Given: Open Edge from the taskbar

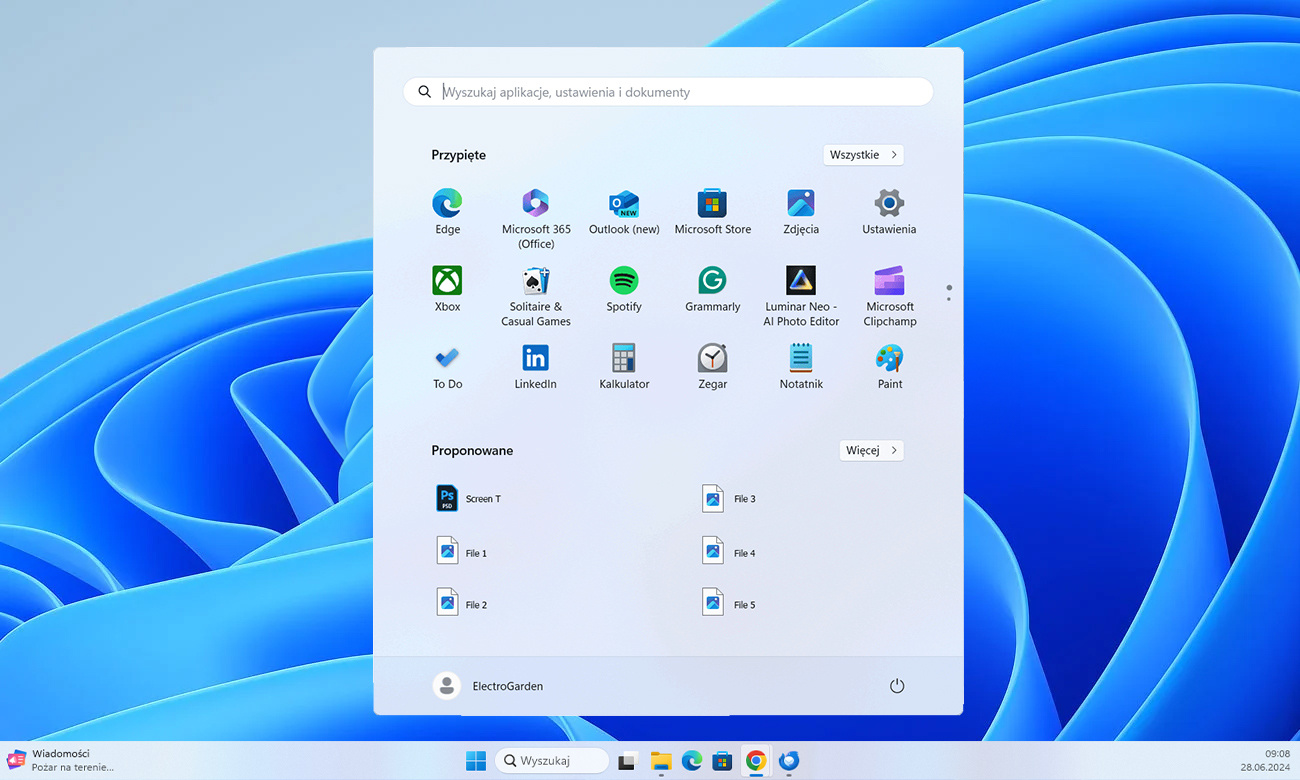Looking at the screenshot, I should tap(692, 761).
